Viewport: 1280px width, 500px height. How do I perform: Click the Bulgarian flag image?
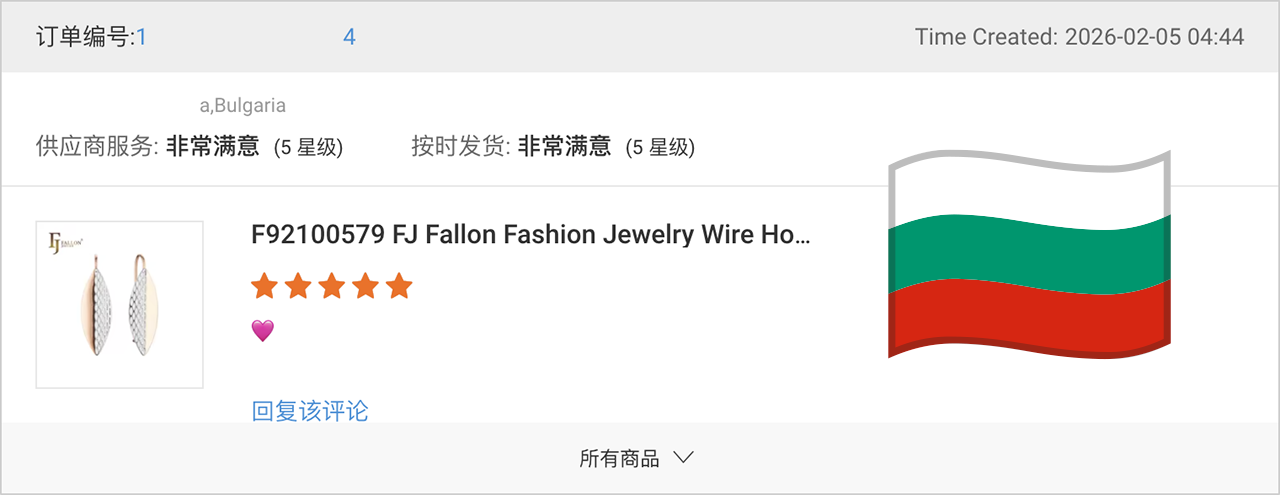[x=1029, y=255]
